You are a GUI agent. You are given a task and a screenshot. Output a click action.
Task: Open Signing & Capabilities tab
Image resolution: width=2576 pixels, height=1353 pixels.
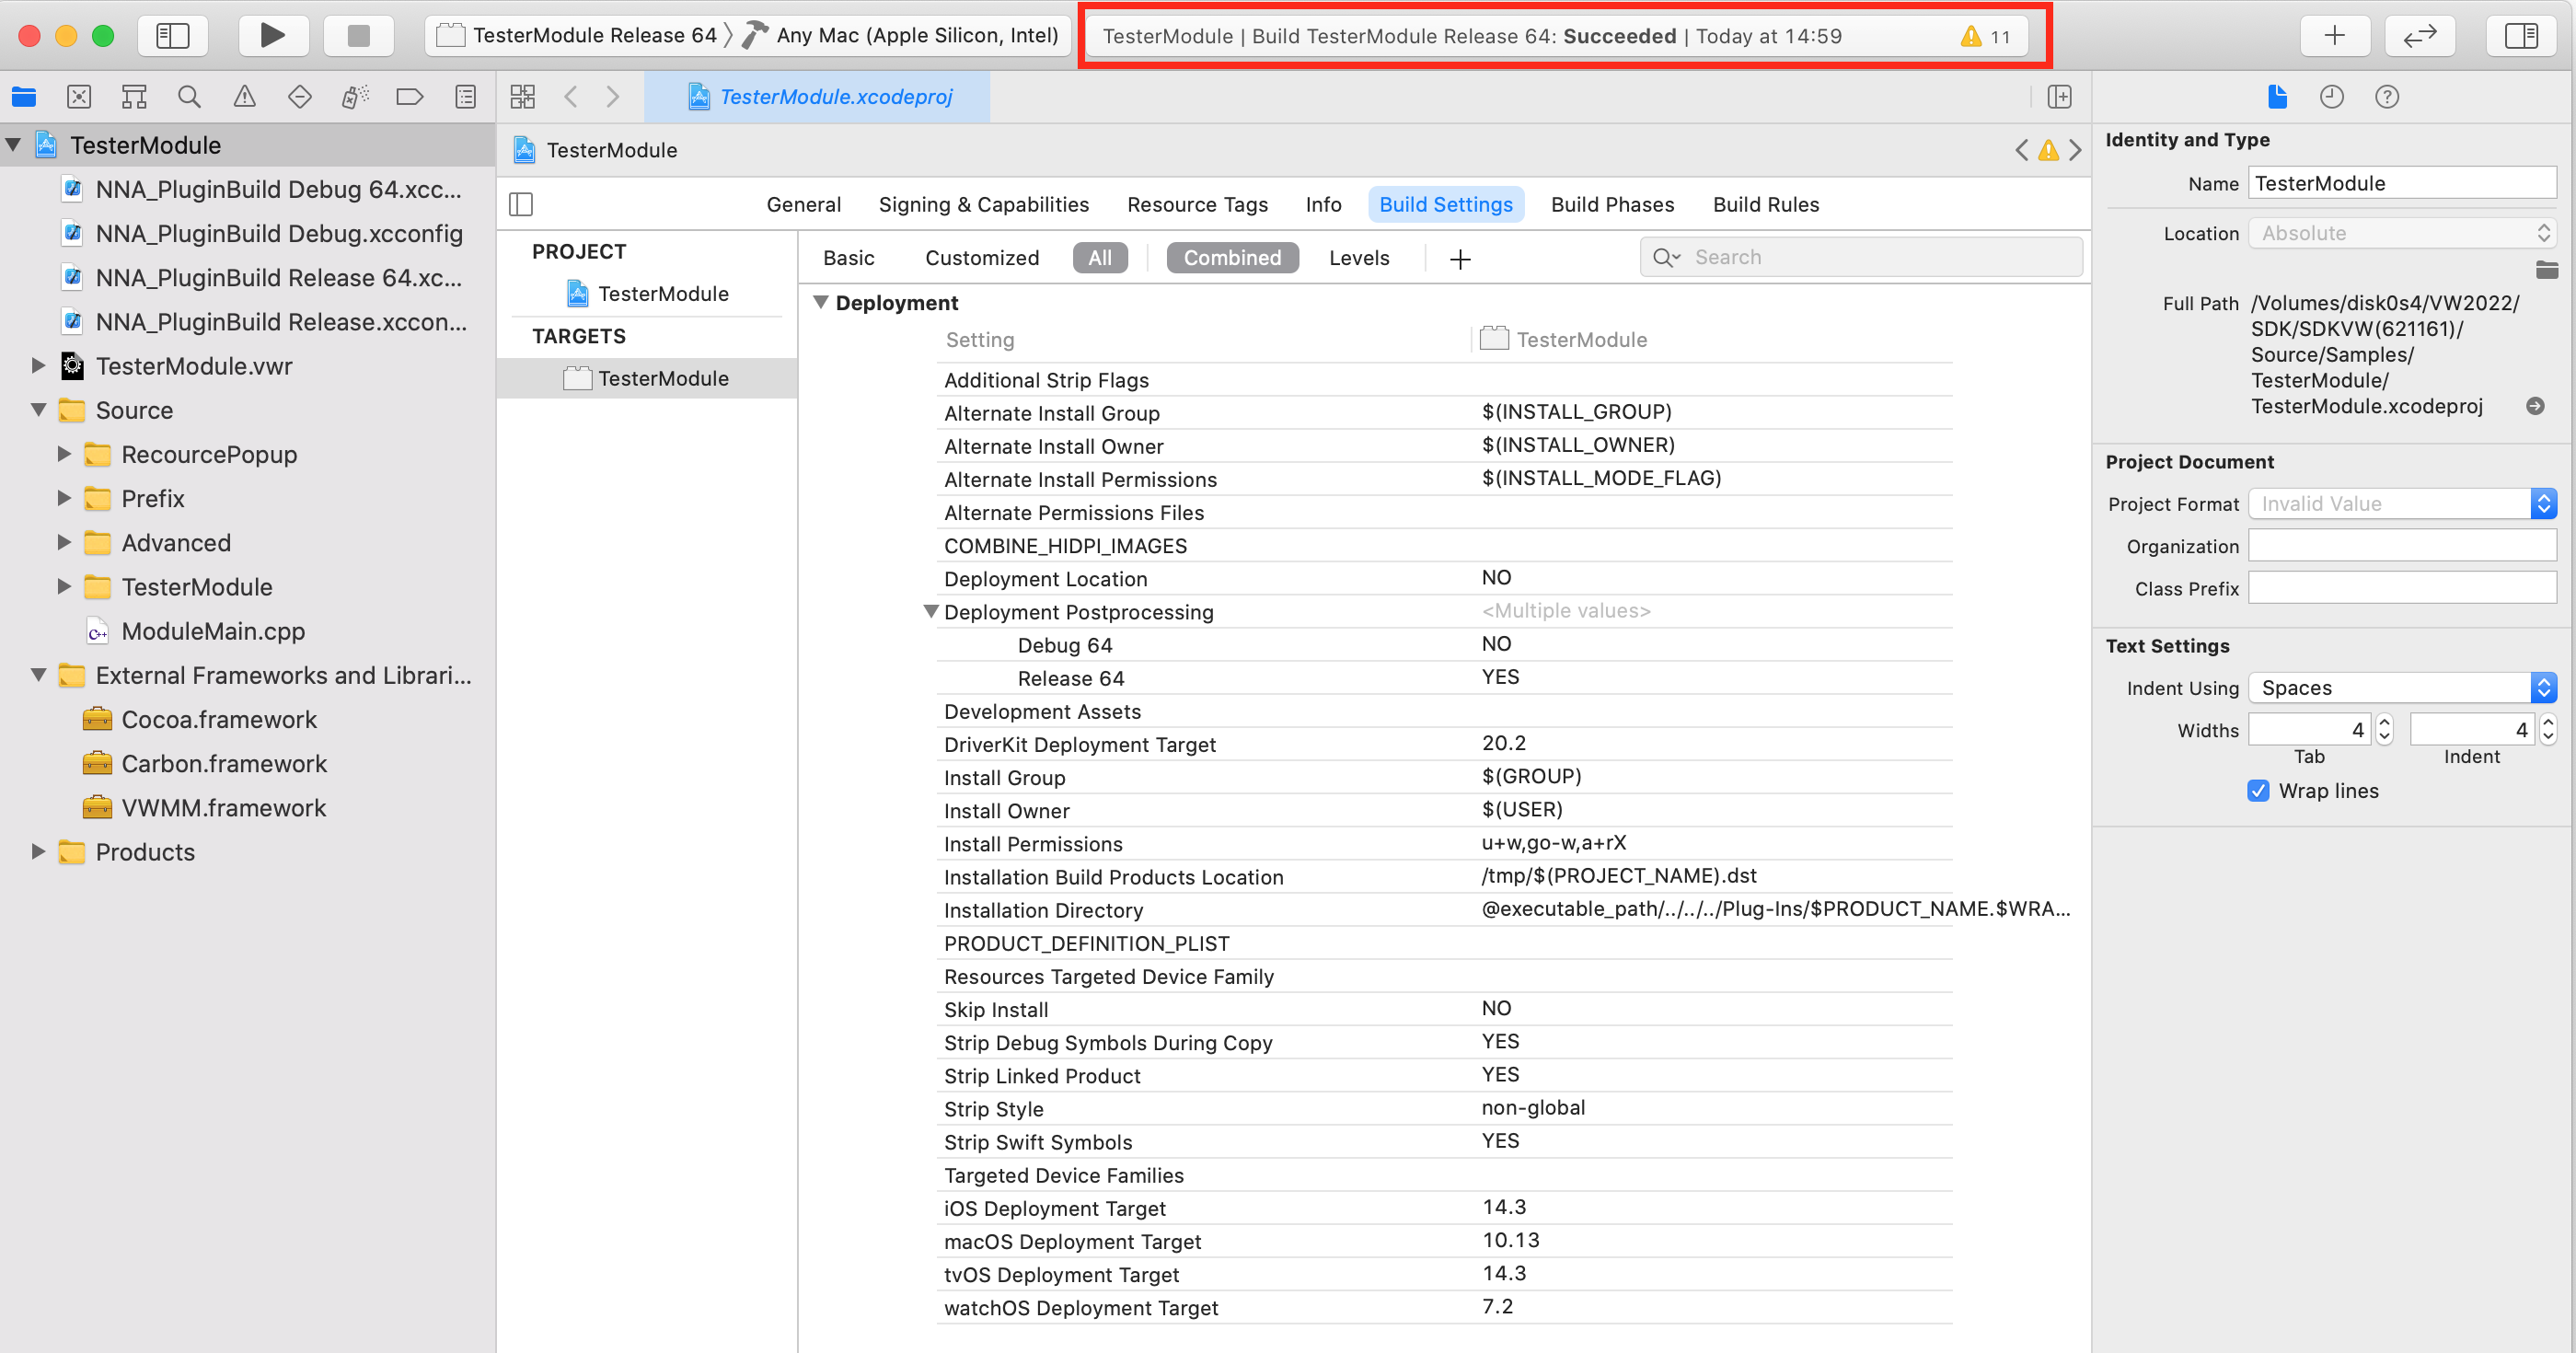[x=984, y=204]
